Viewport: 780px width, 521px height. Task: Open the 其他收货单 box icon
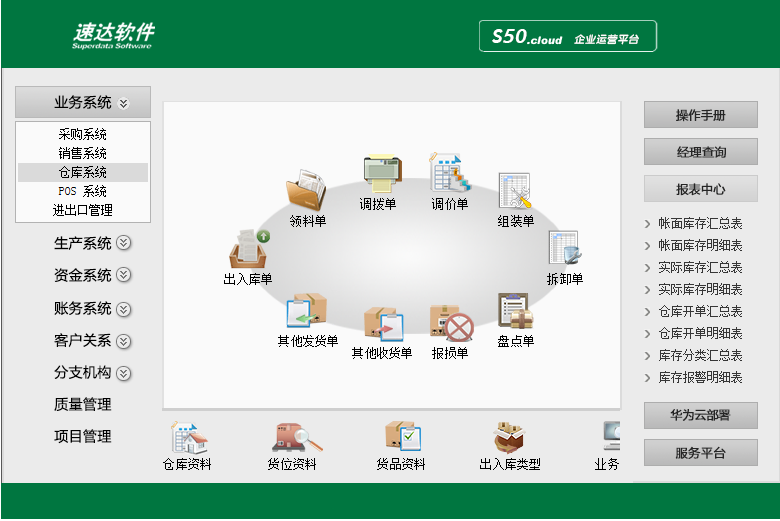(x=384, y=323)
